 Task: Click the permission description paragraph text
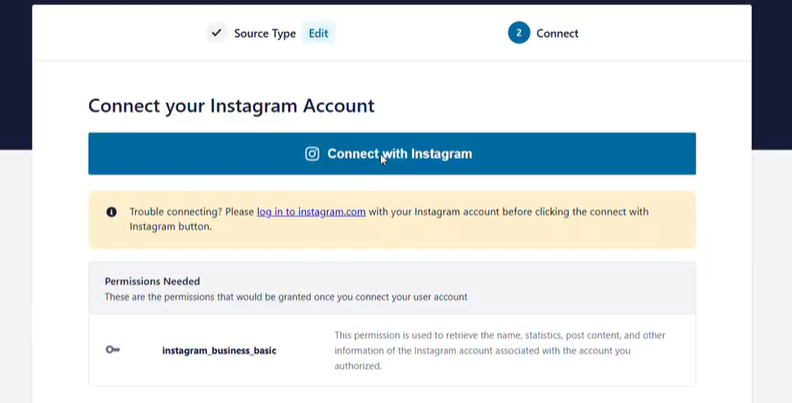pos(499,350)
